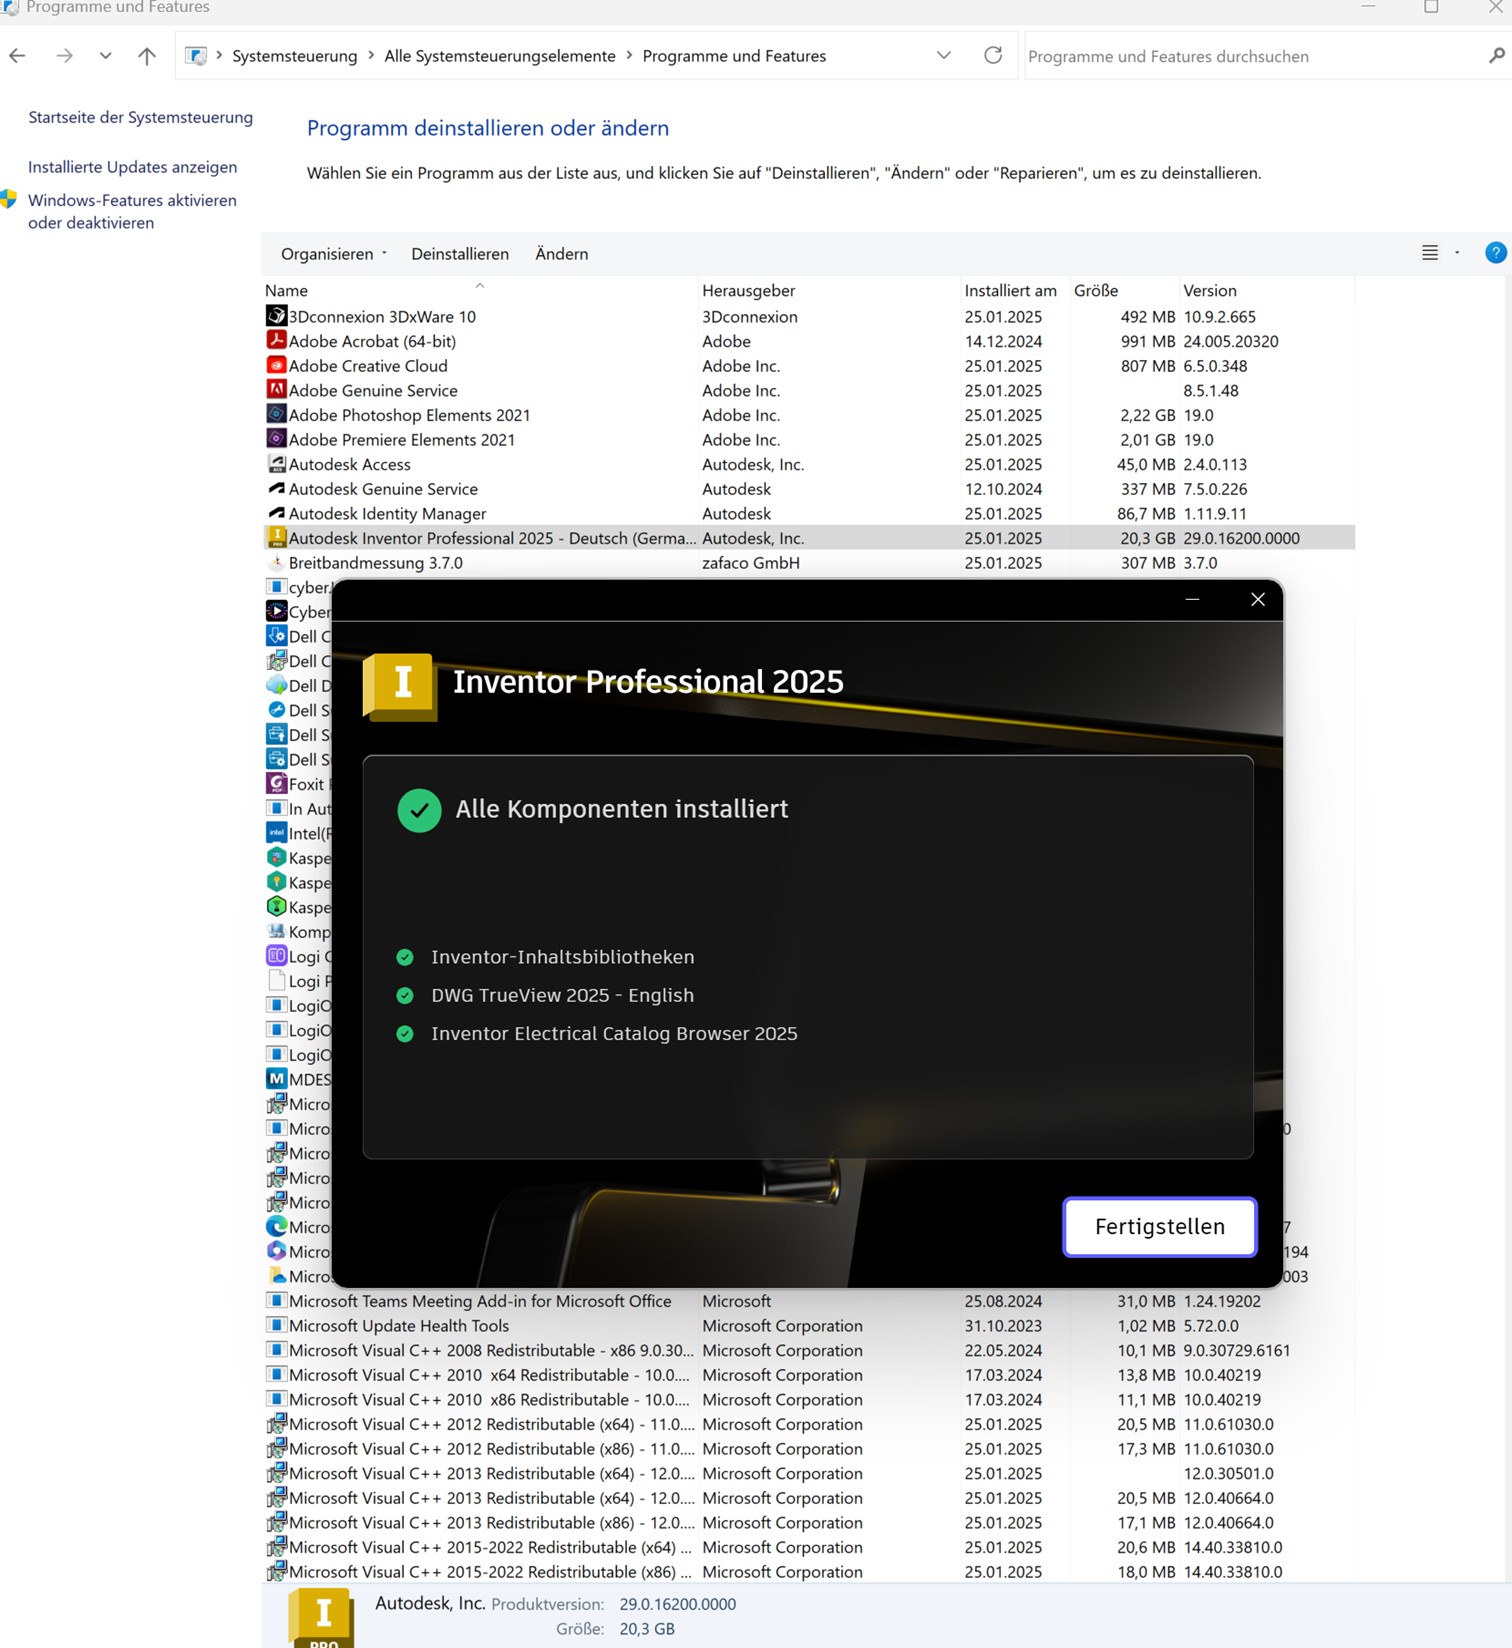Click Ändern in the toolbar
1512x1648 pixels.
pyautogui.click(x=561, y=254)
